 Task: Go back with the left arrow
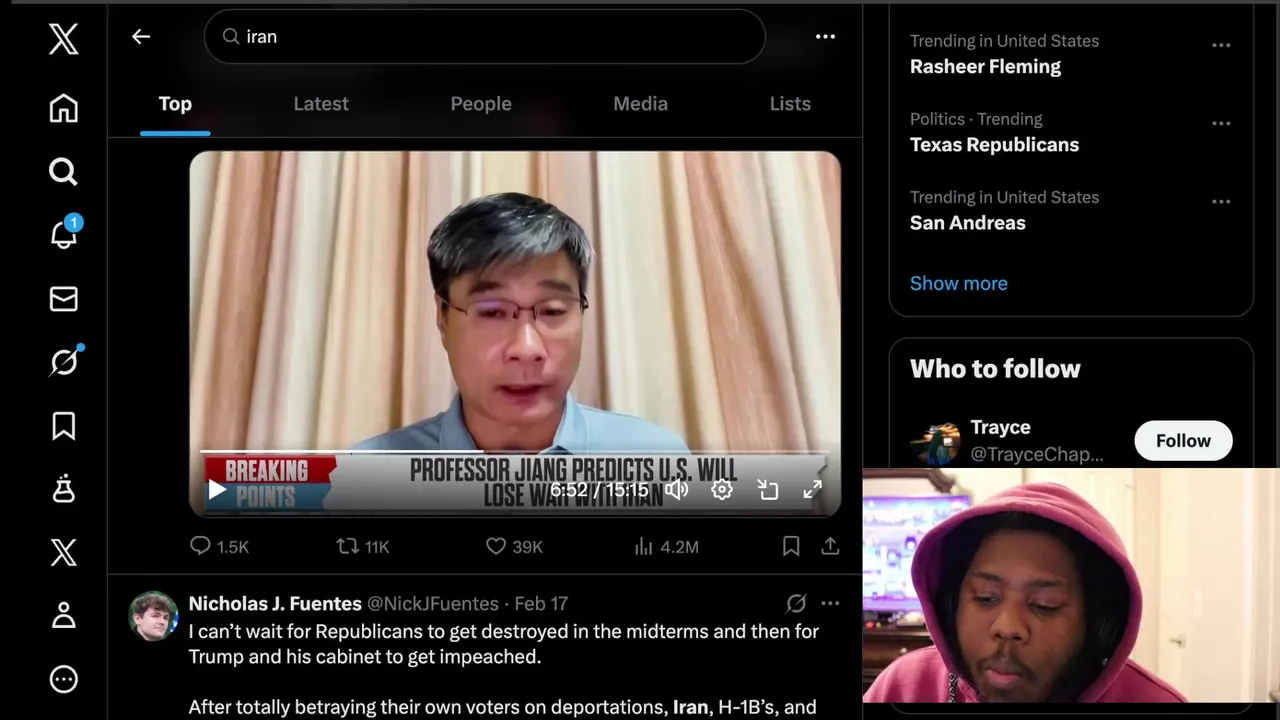click(x=141, y=37)
